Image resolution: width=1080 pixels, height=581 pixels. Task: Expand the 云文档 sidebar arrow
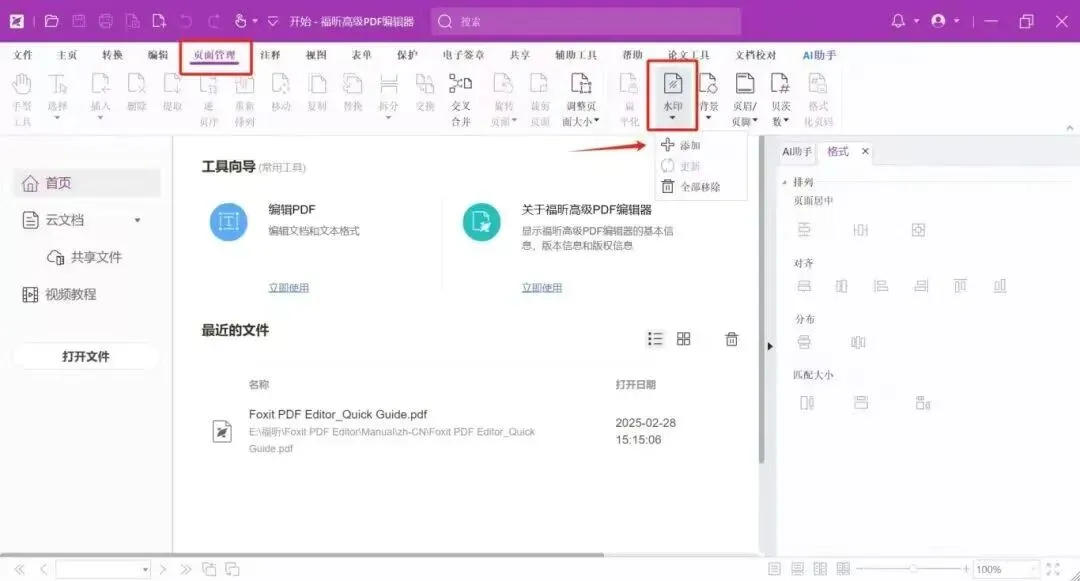coord(138,220)
